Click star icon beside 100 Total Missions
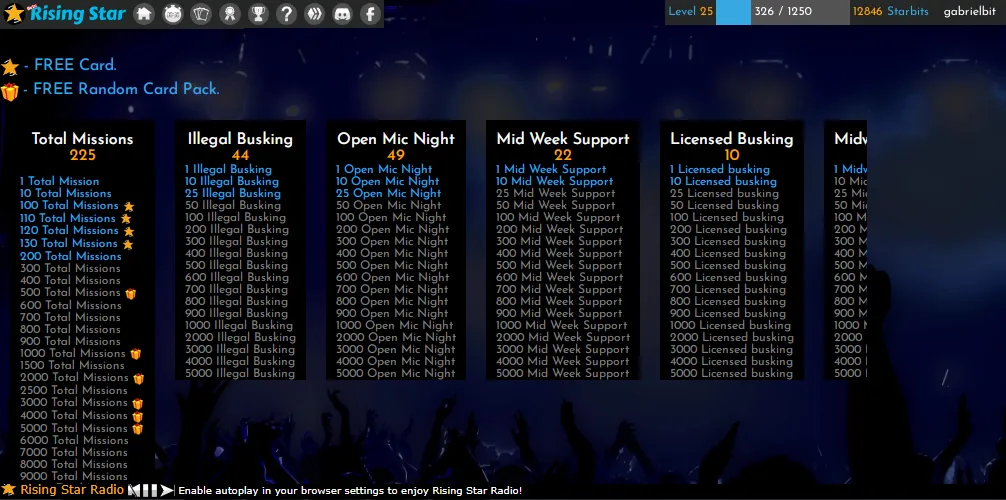The image size is (1006, 500). [x=129, y=207]
